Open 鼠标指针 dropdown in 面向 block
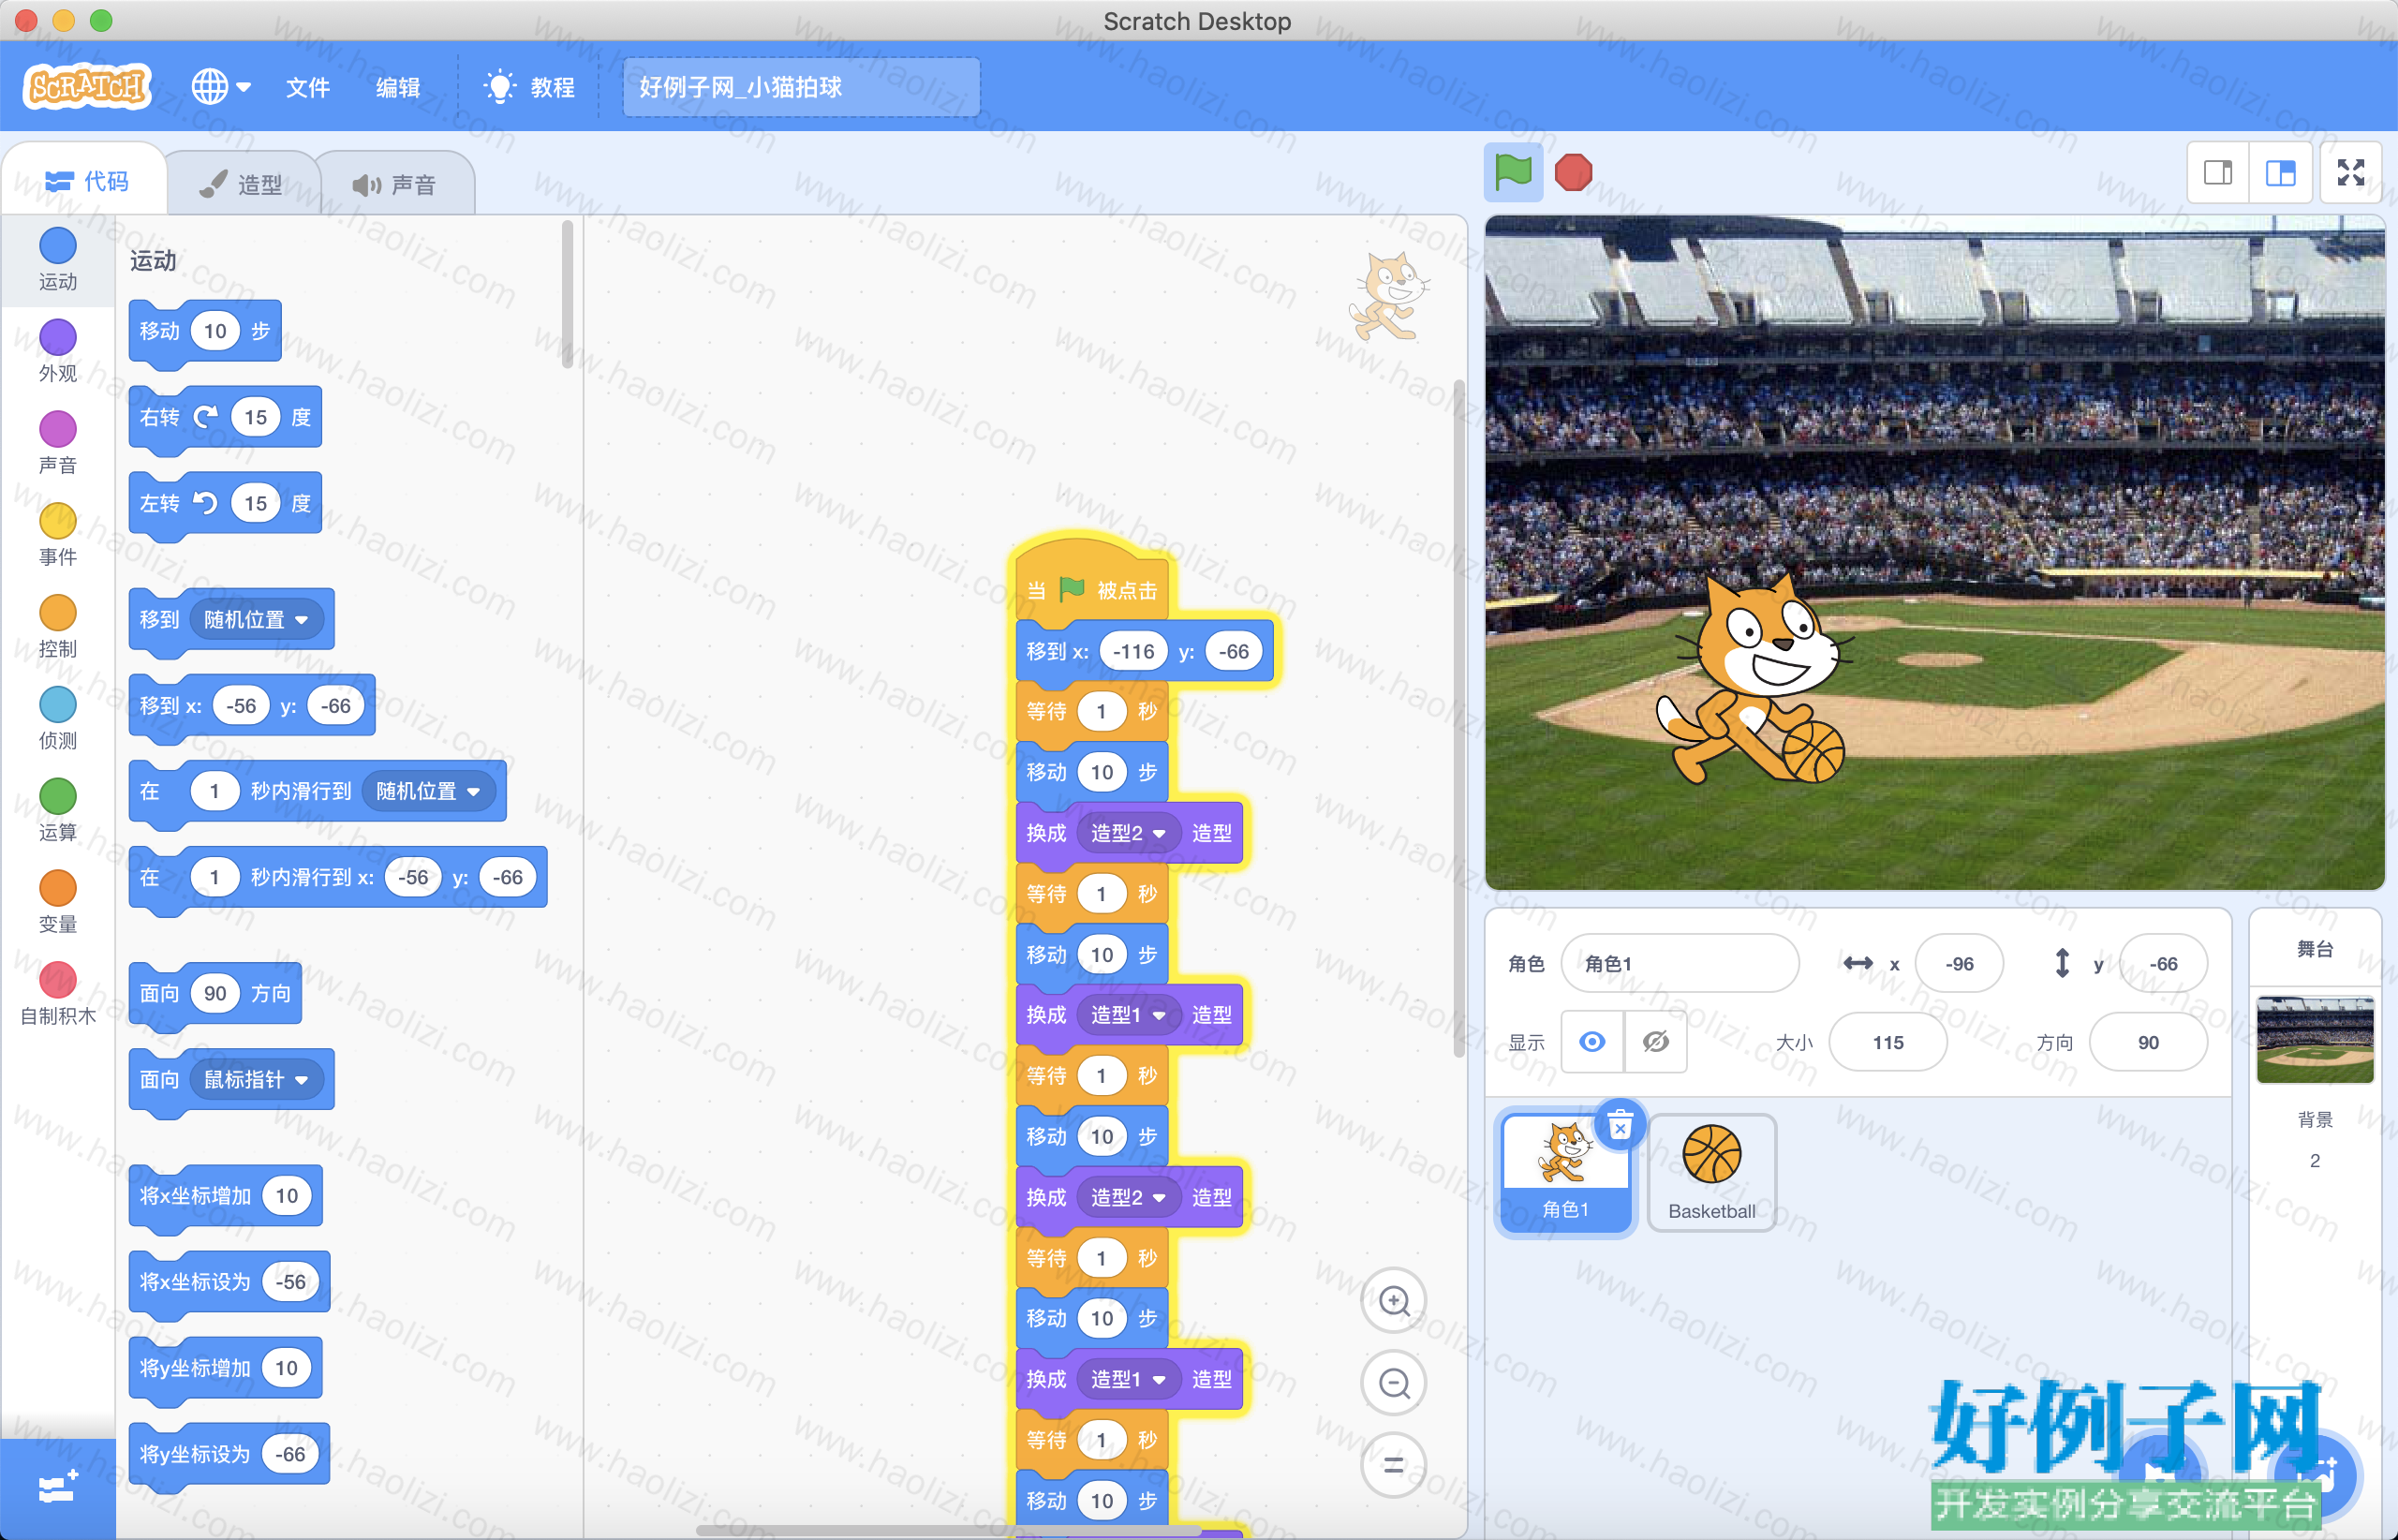 coord(255,1080)
